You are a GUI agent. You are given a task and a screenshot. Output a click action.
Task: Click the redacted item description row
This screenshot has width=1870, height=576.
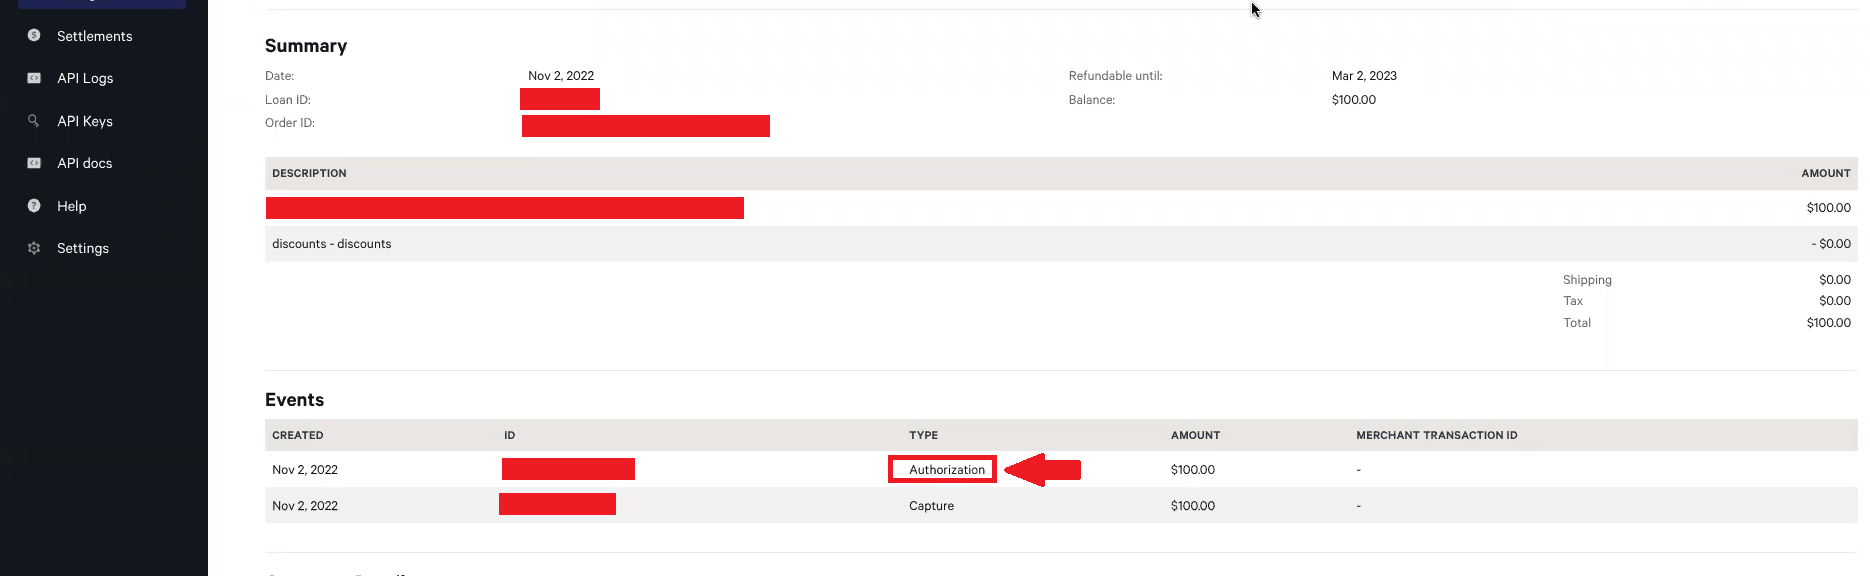coord(504,208)
